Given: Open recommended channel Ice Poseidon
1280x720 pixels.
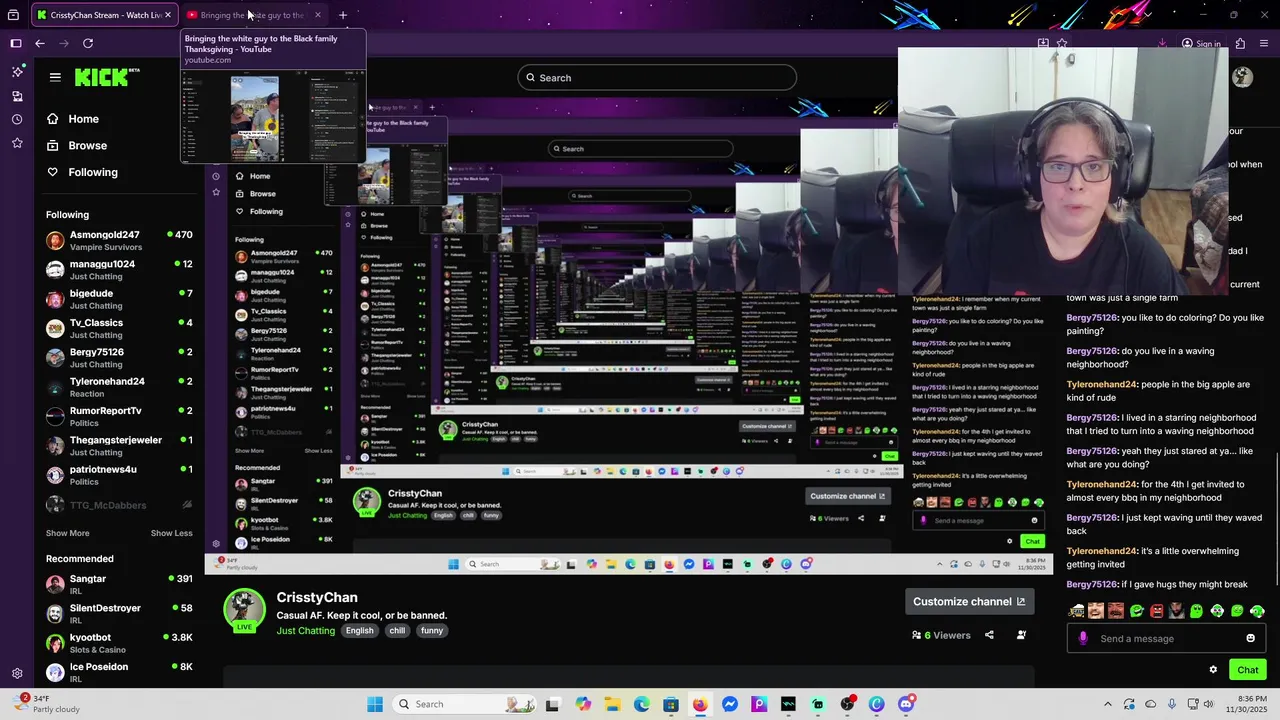Looking at the screenshot, I should [119, 672].
